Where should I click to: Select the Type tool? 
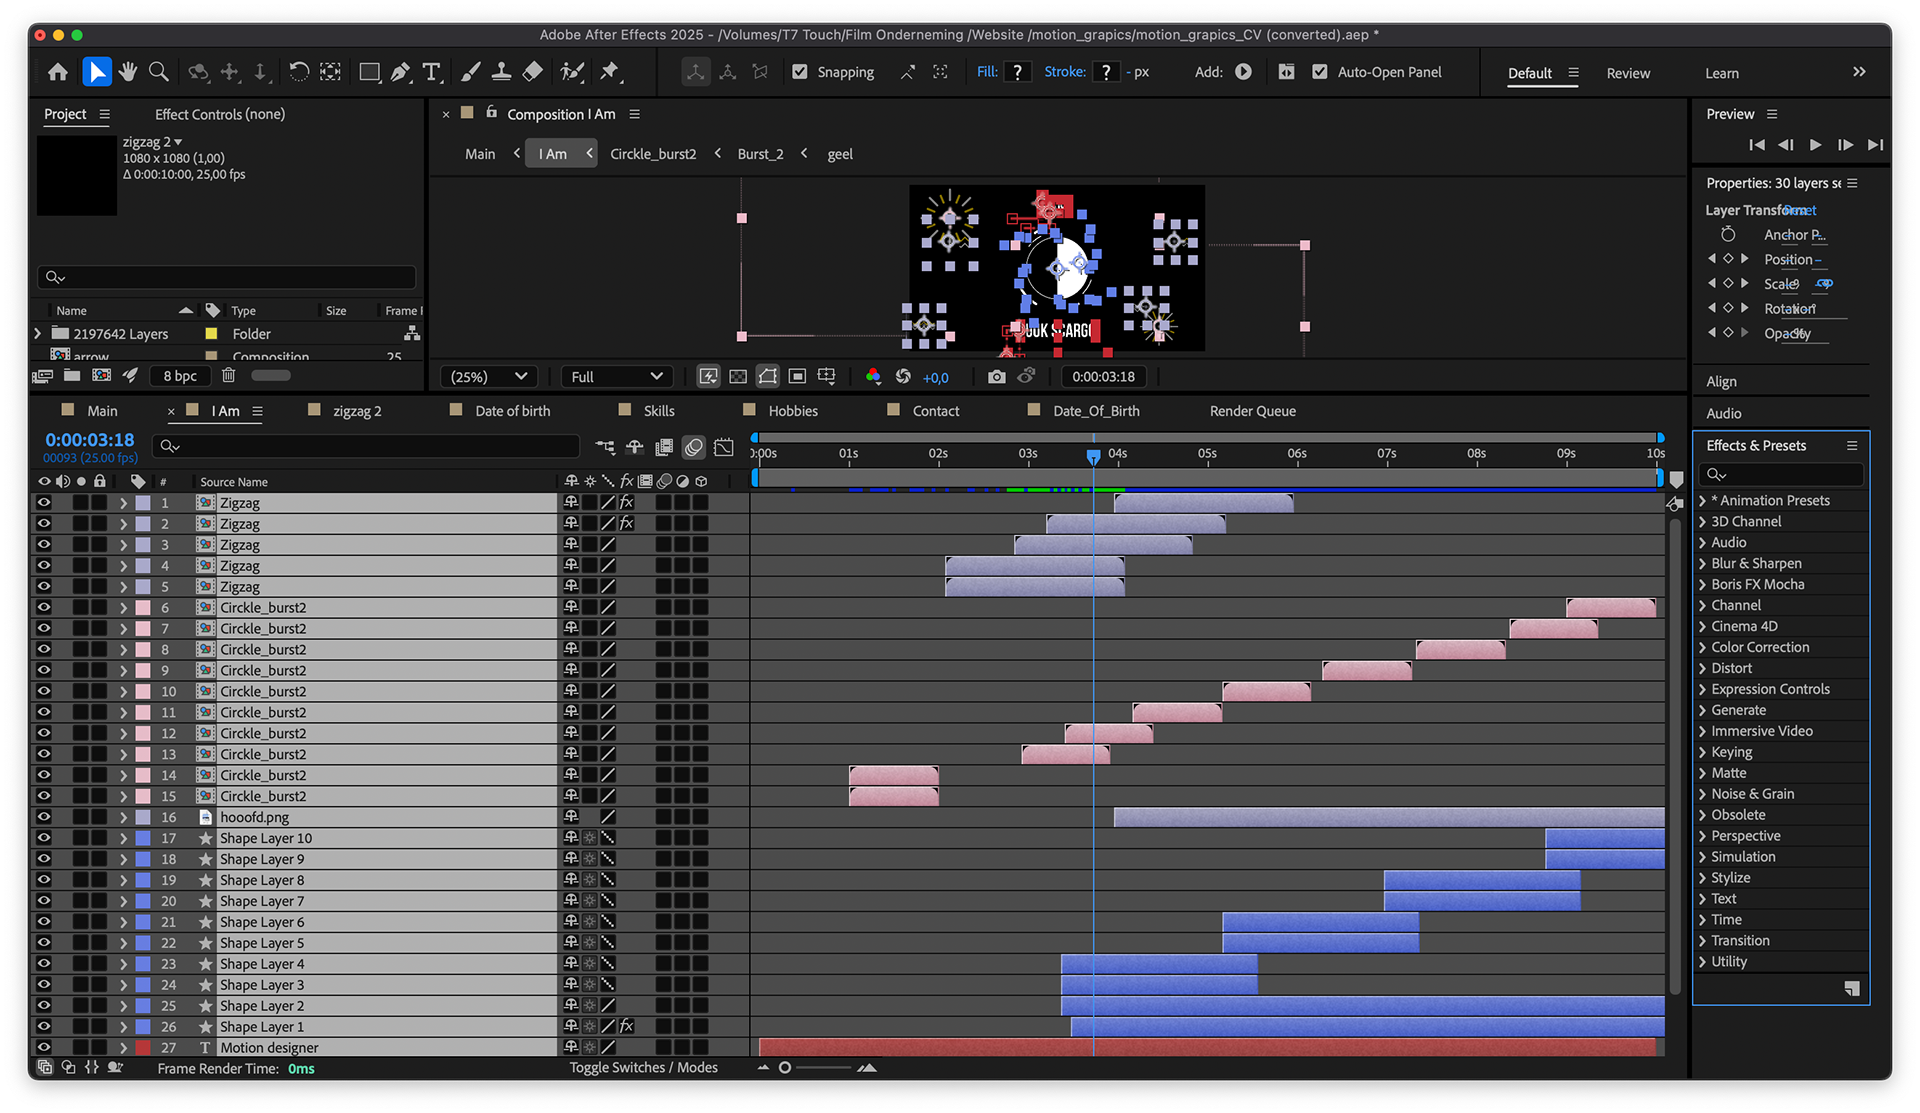[431, 72]
